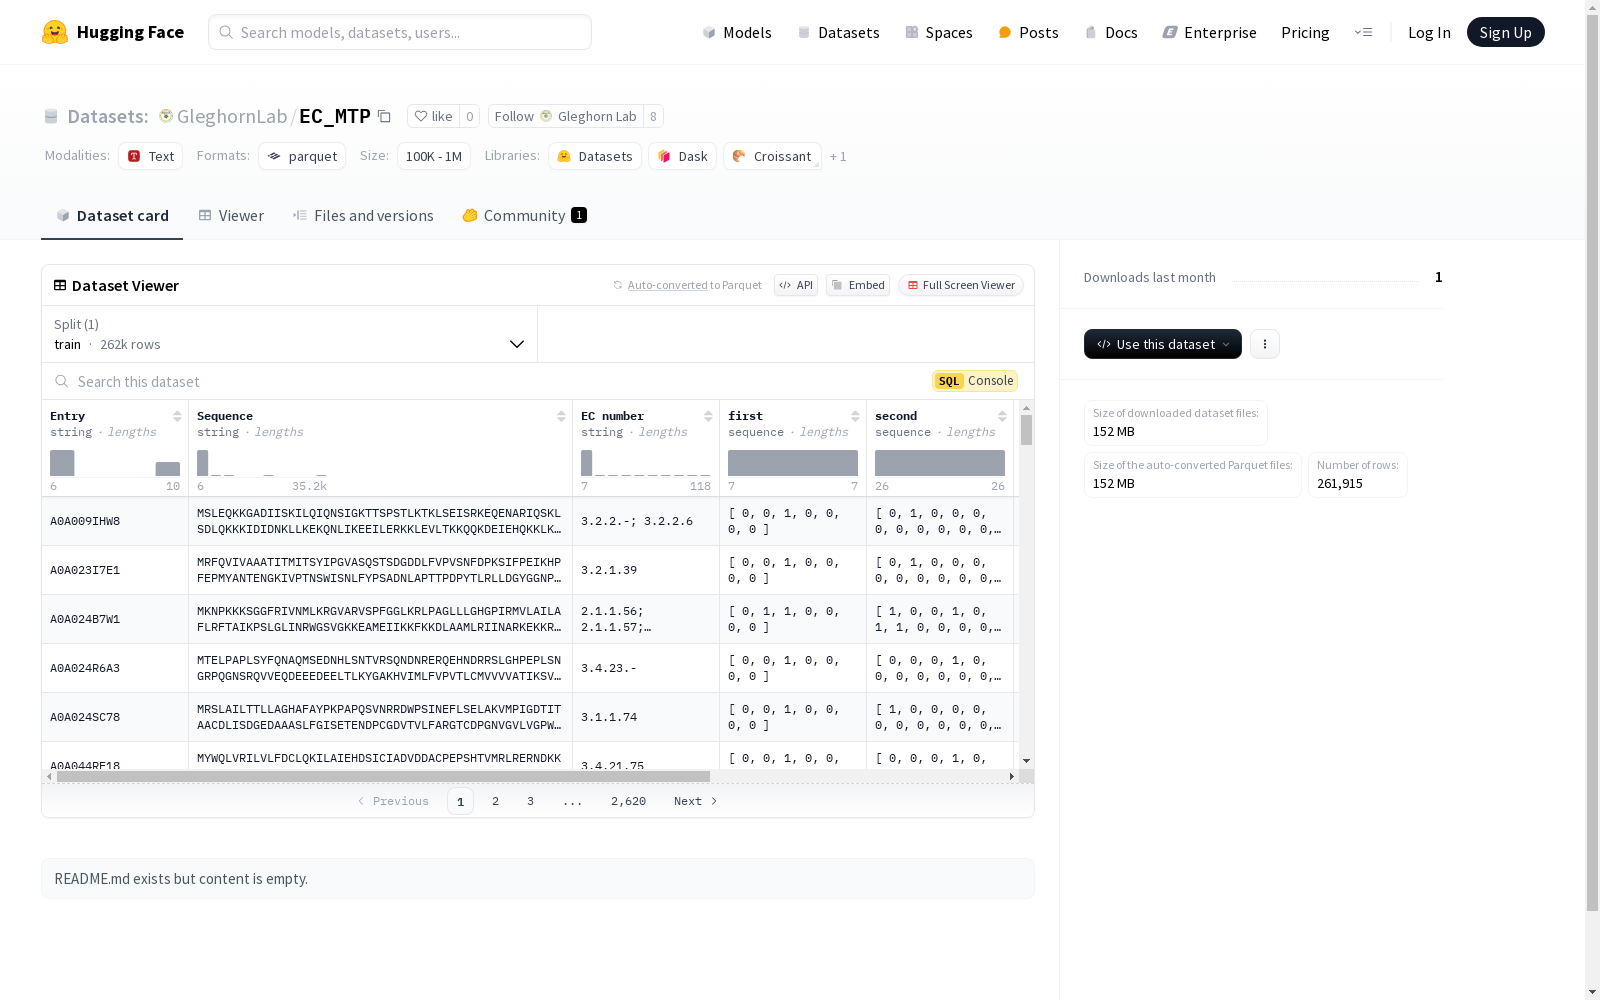Open Docs in the top navigation

coord(1111,32)
